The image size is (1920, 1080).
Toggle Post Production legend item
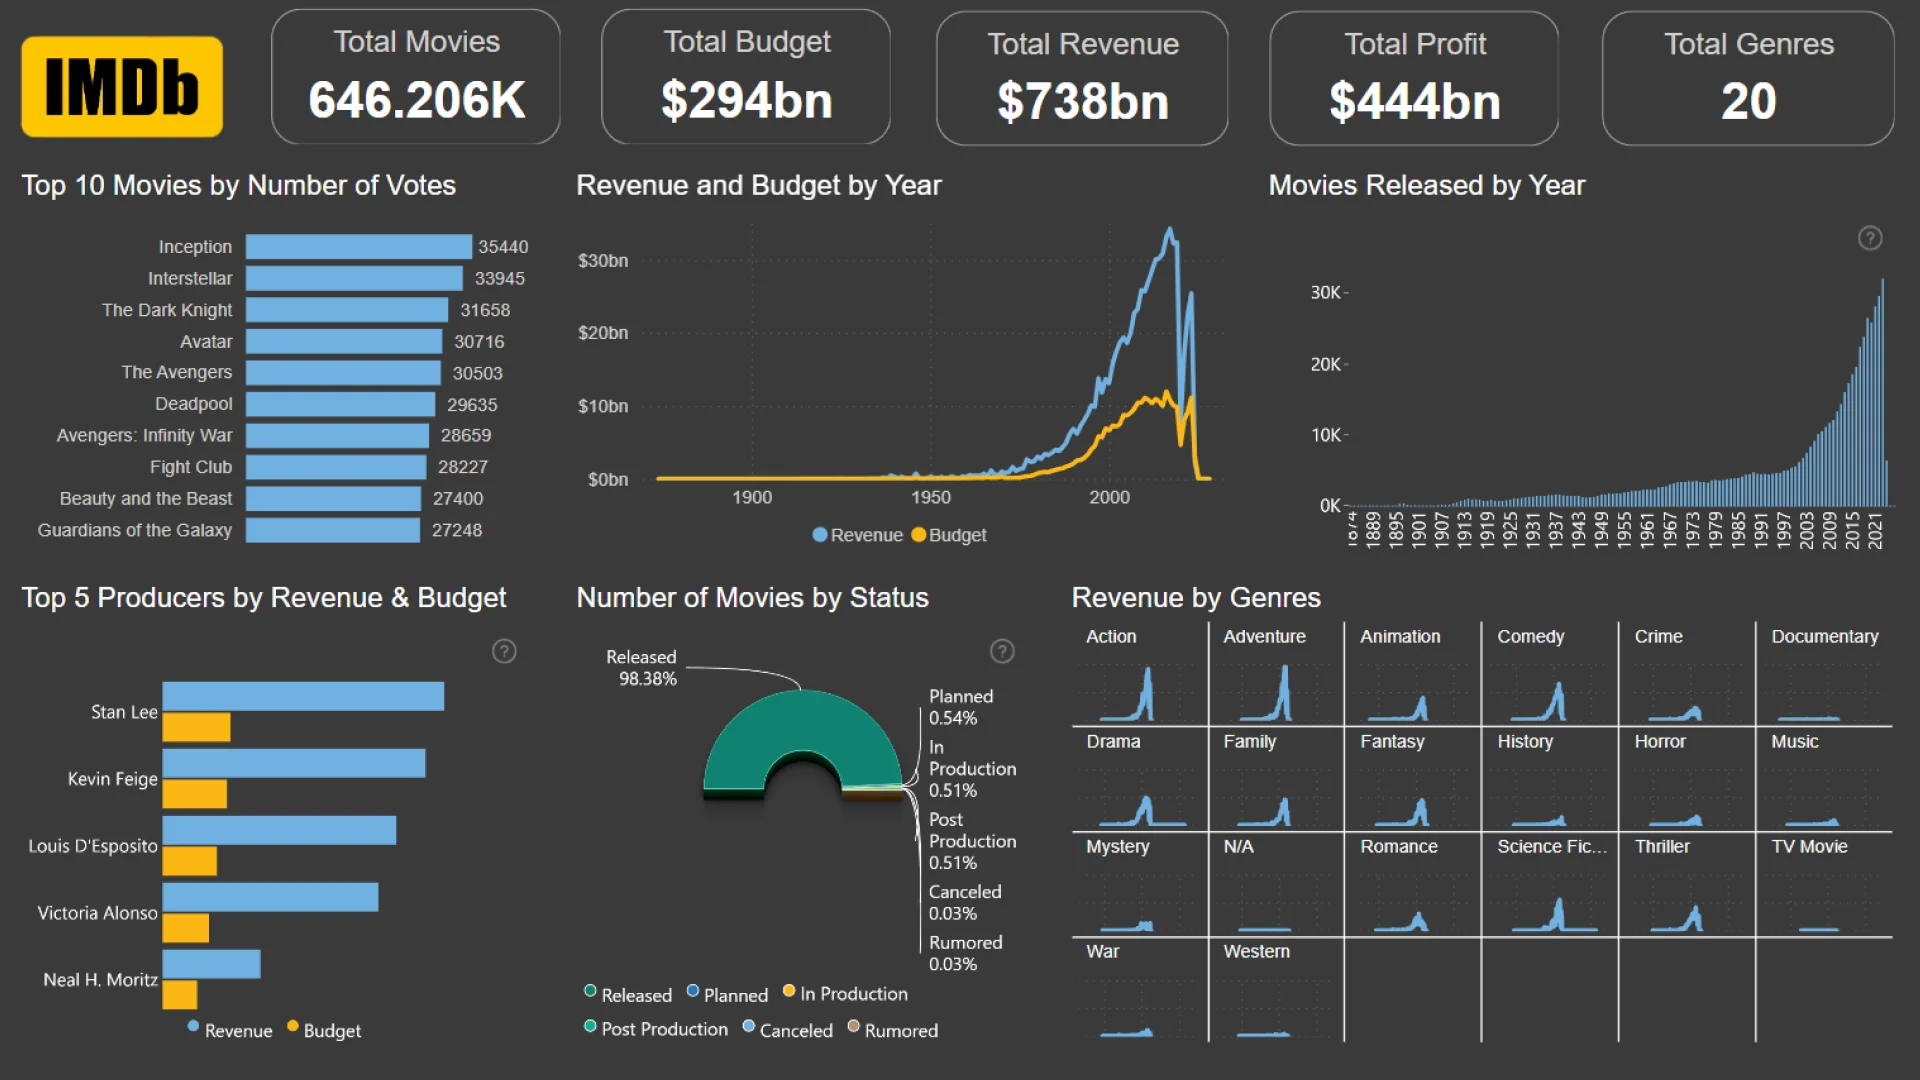[656, 1029]
